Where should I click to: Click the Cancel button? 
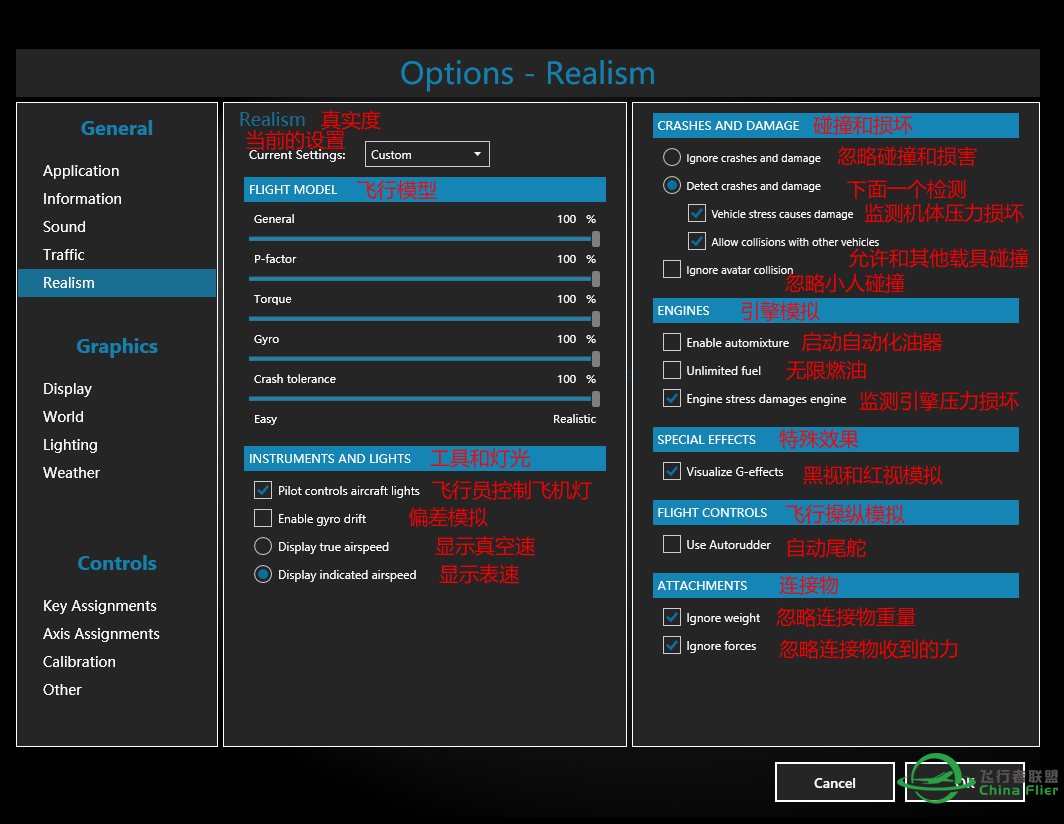(834, 782)
